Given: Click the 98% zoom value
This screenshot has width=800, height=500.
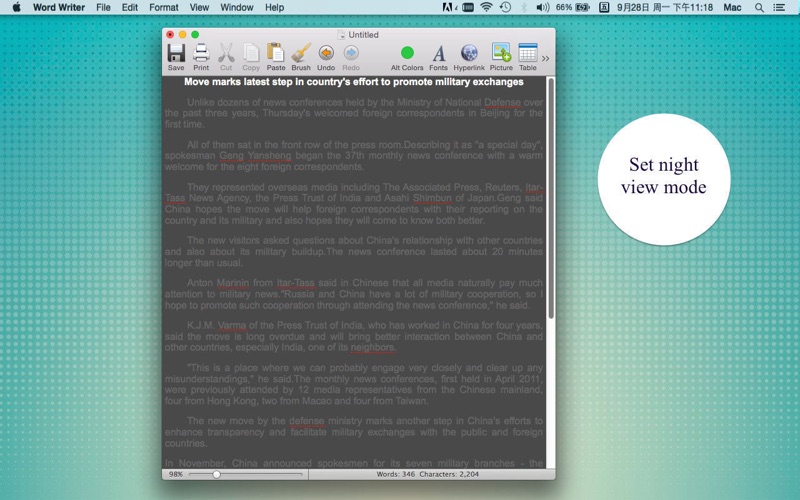Looking at the screenshot, I should (x=176, y=474).
